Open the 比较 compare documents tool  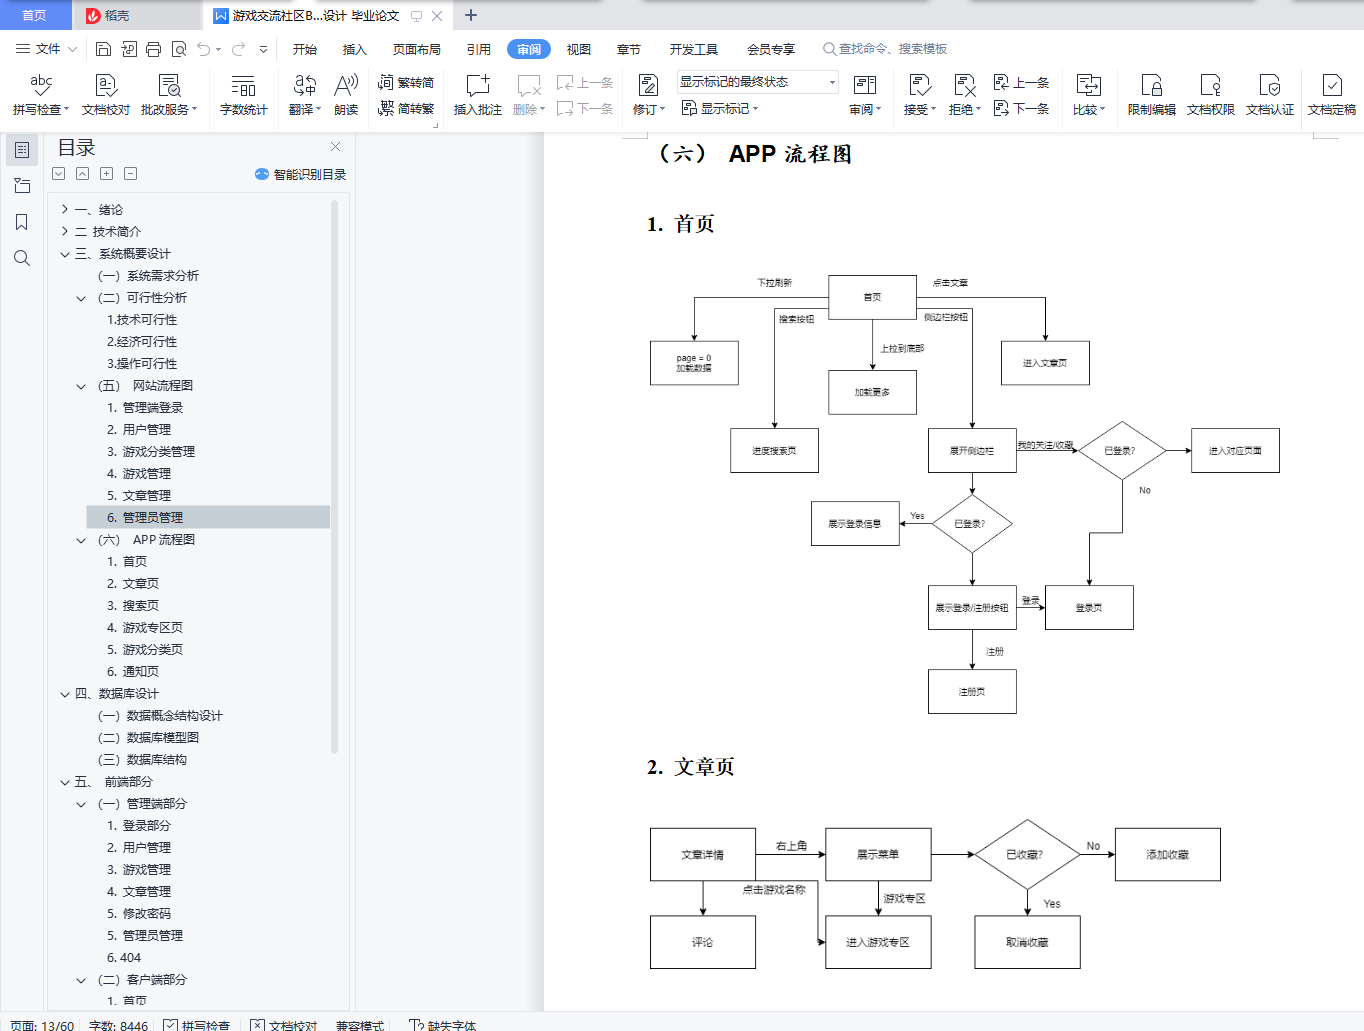point(1089,95)
